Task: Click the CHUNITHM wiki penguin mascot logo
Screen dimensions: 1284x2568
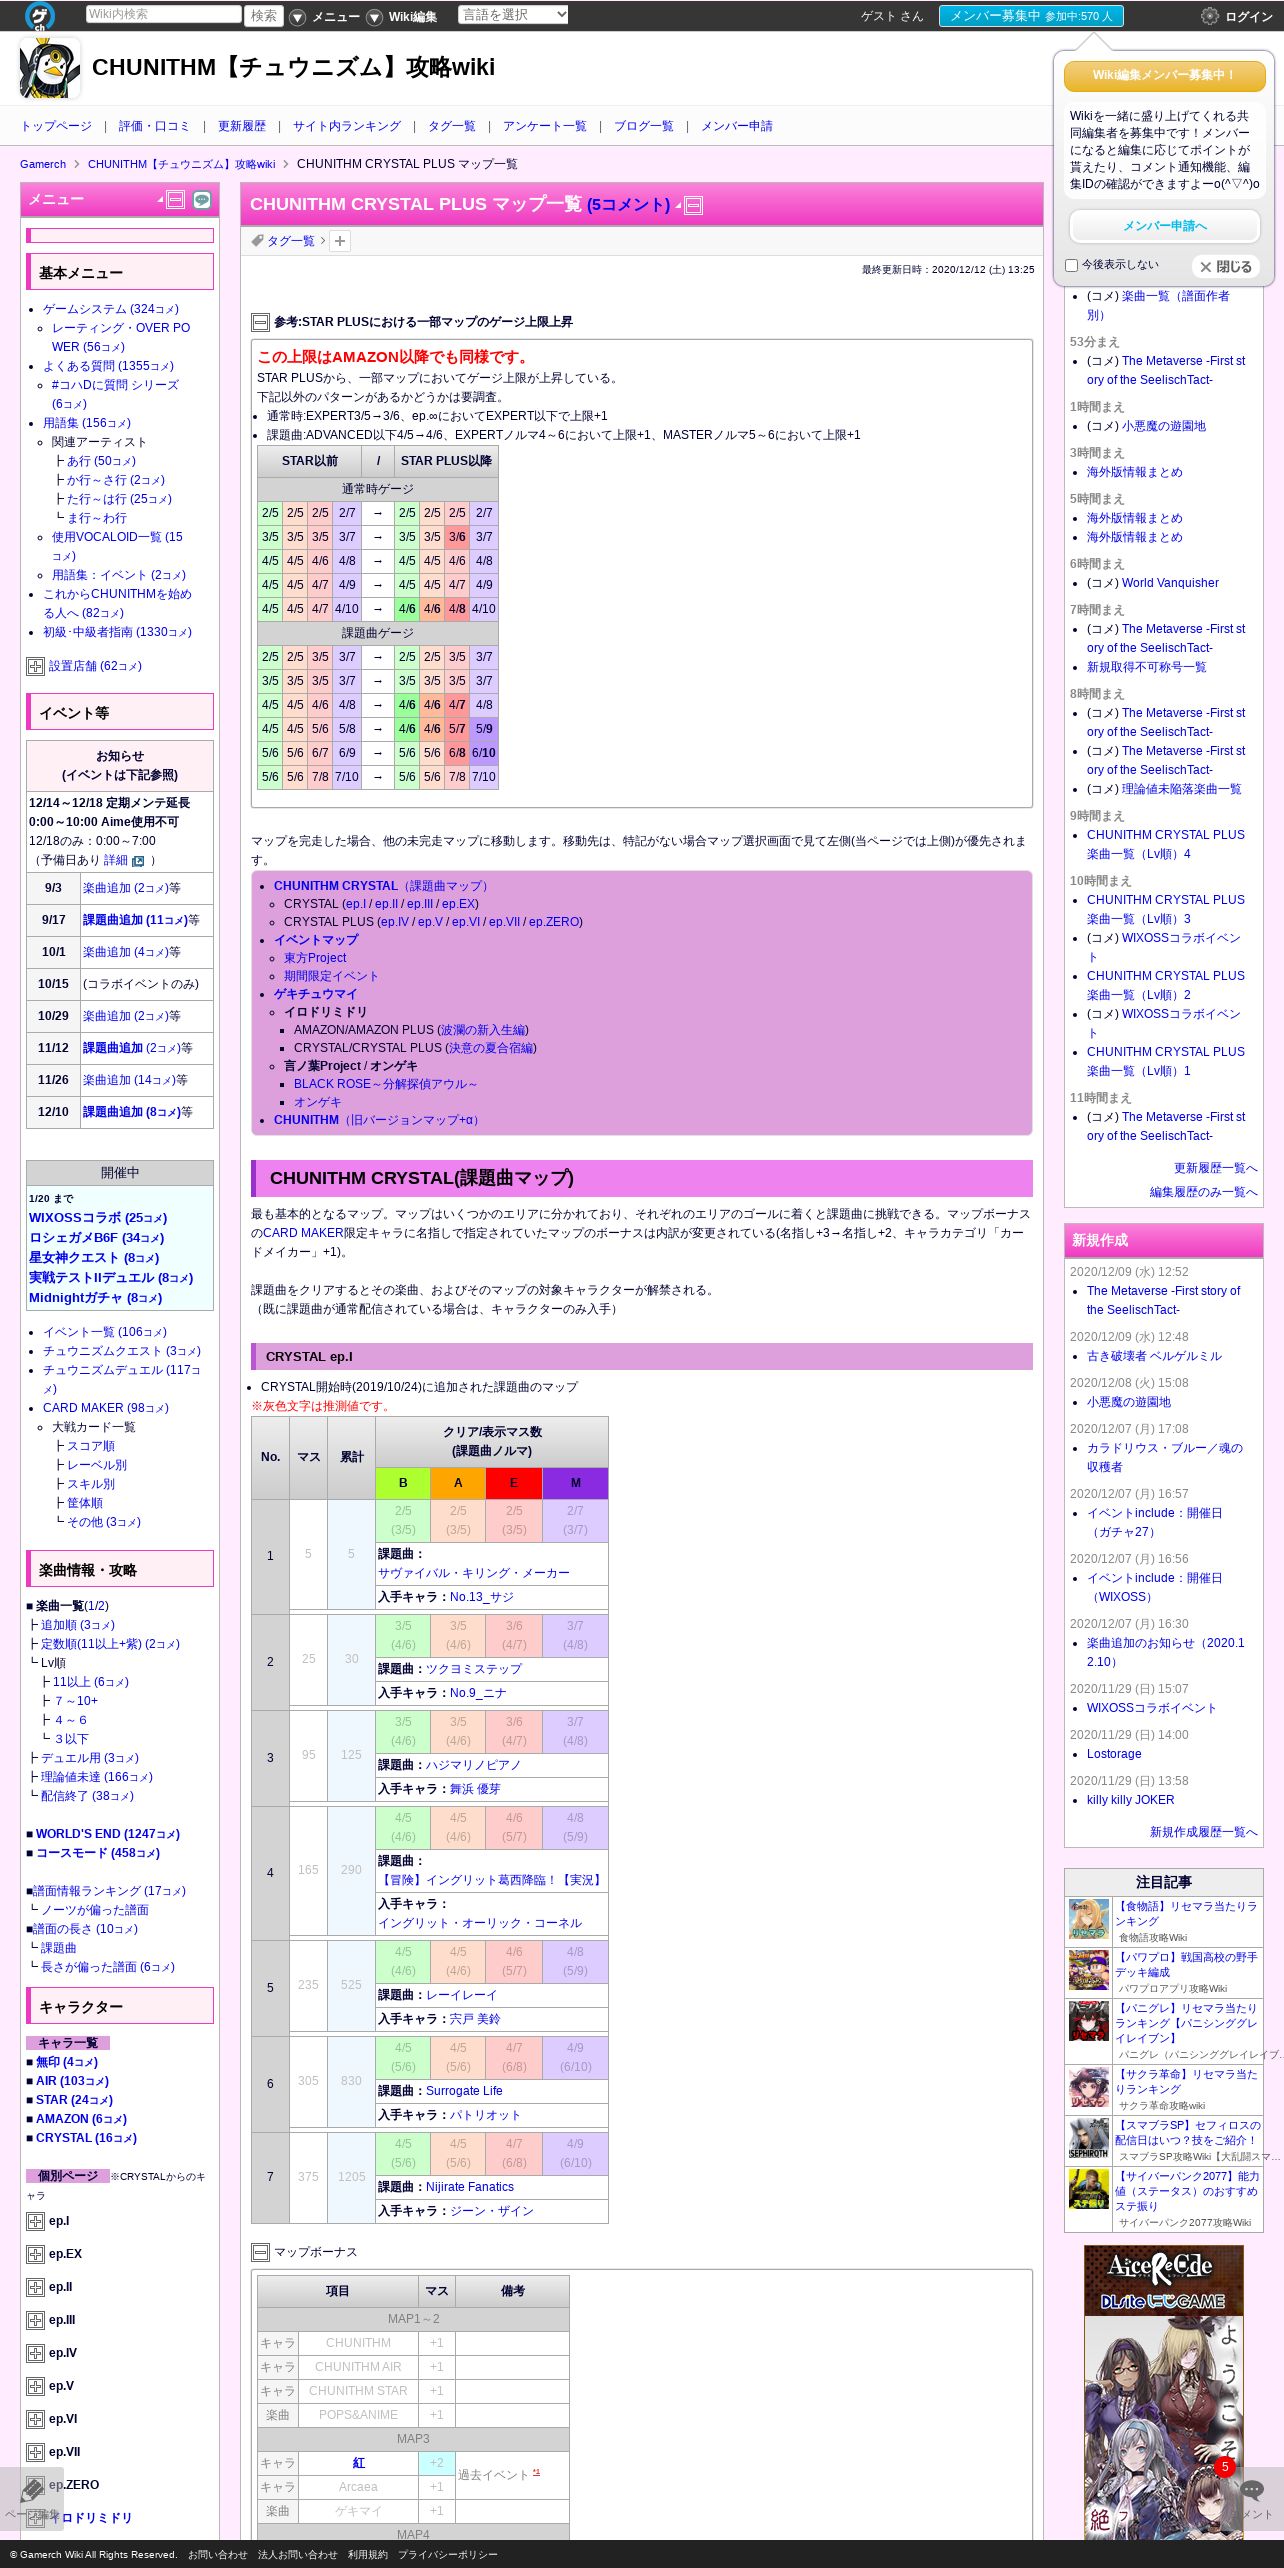Action: coord(50,68)
